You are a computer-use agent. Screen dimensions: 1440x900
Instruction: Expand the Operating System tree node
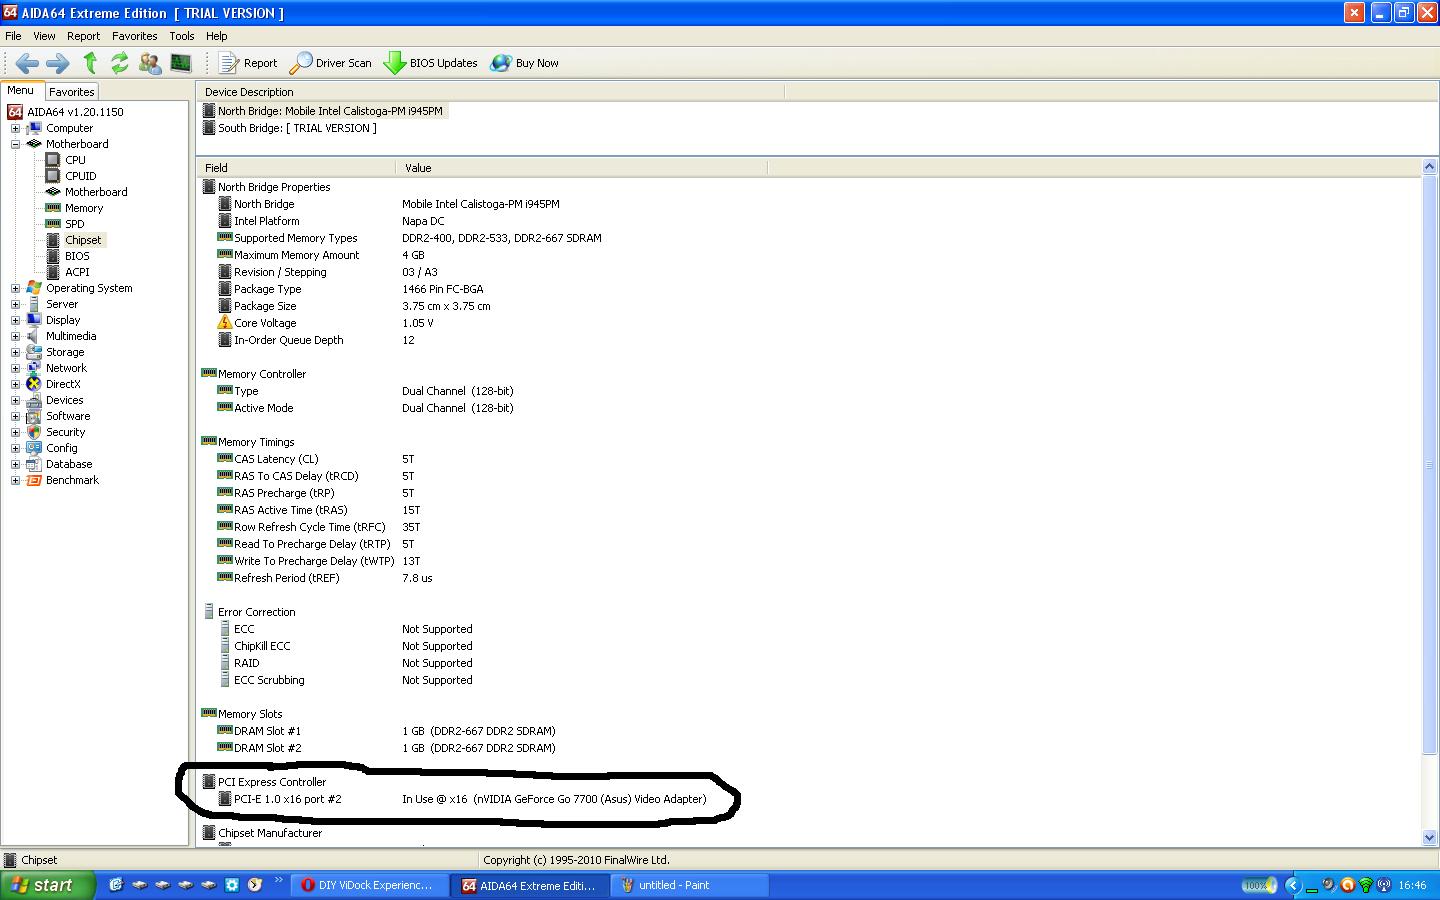(15, 288)
